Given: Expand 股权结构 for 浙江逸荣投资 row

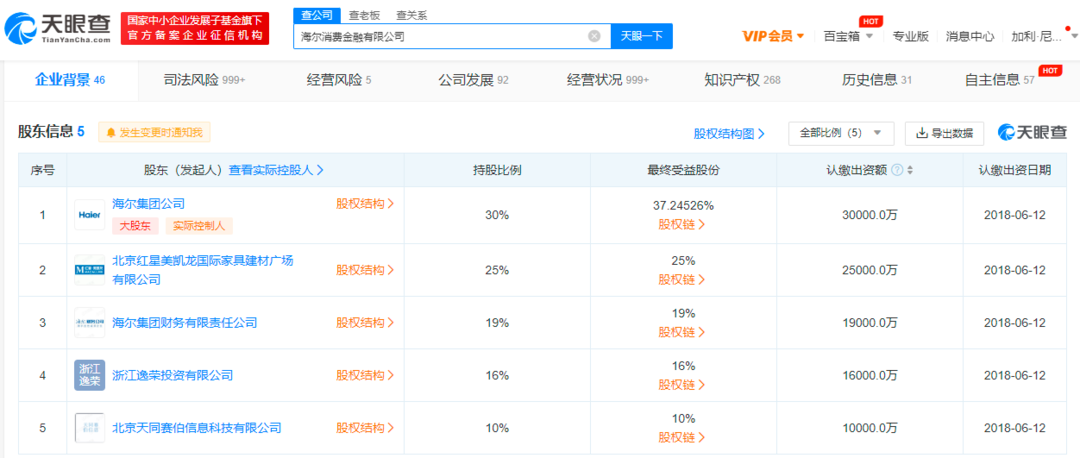Looking at the screenshot, I should pyautogui.click(x=365, y=375).
